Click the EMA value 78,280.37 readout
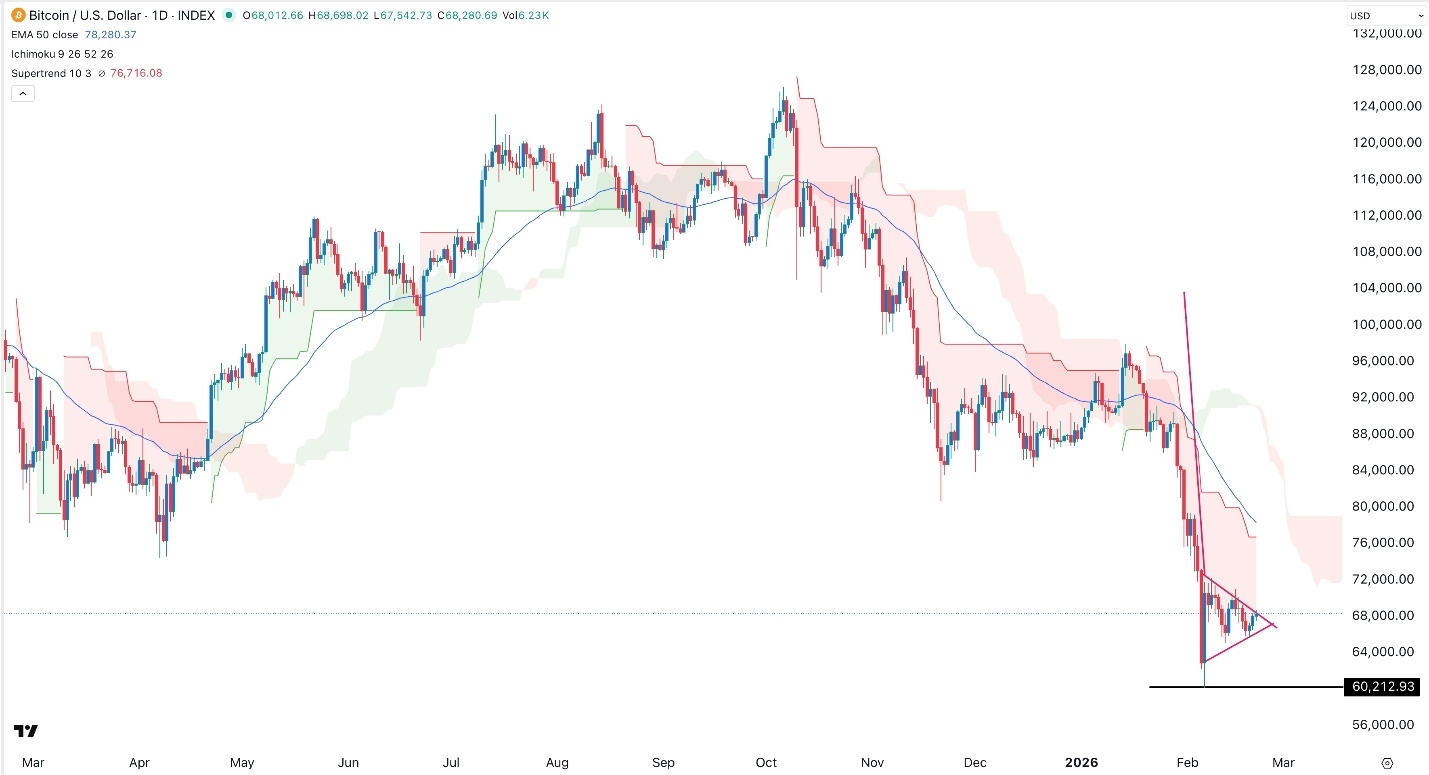Viewport: 1429px width, 775px height. (x=110, y=34)
